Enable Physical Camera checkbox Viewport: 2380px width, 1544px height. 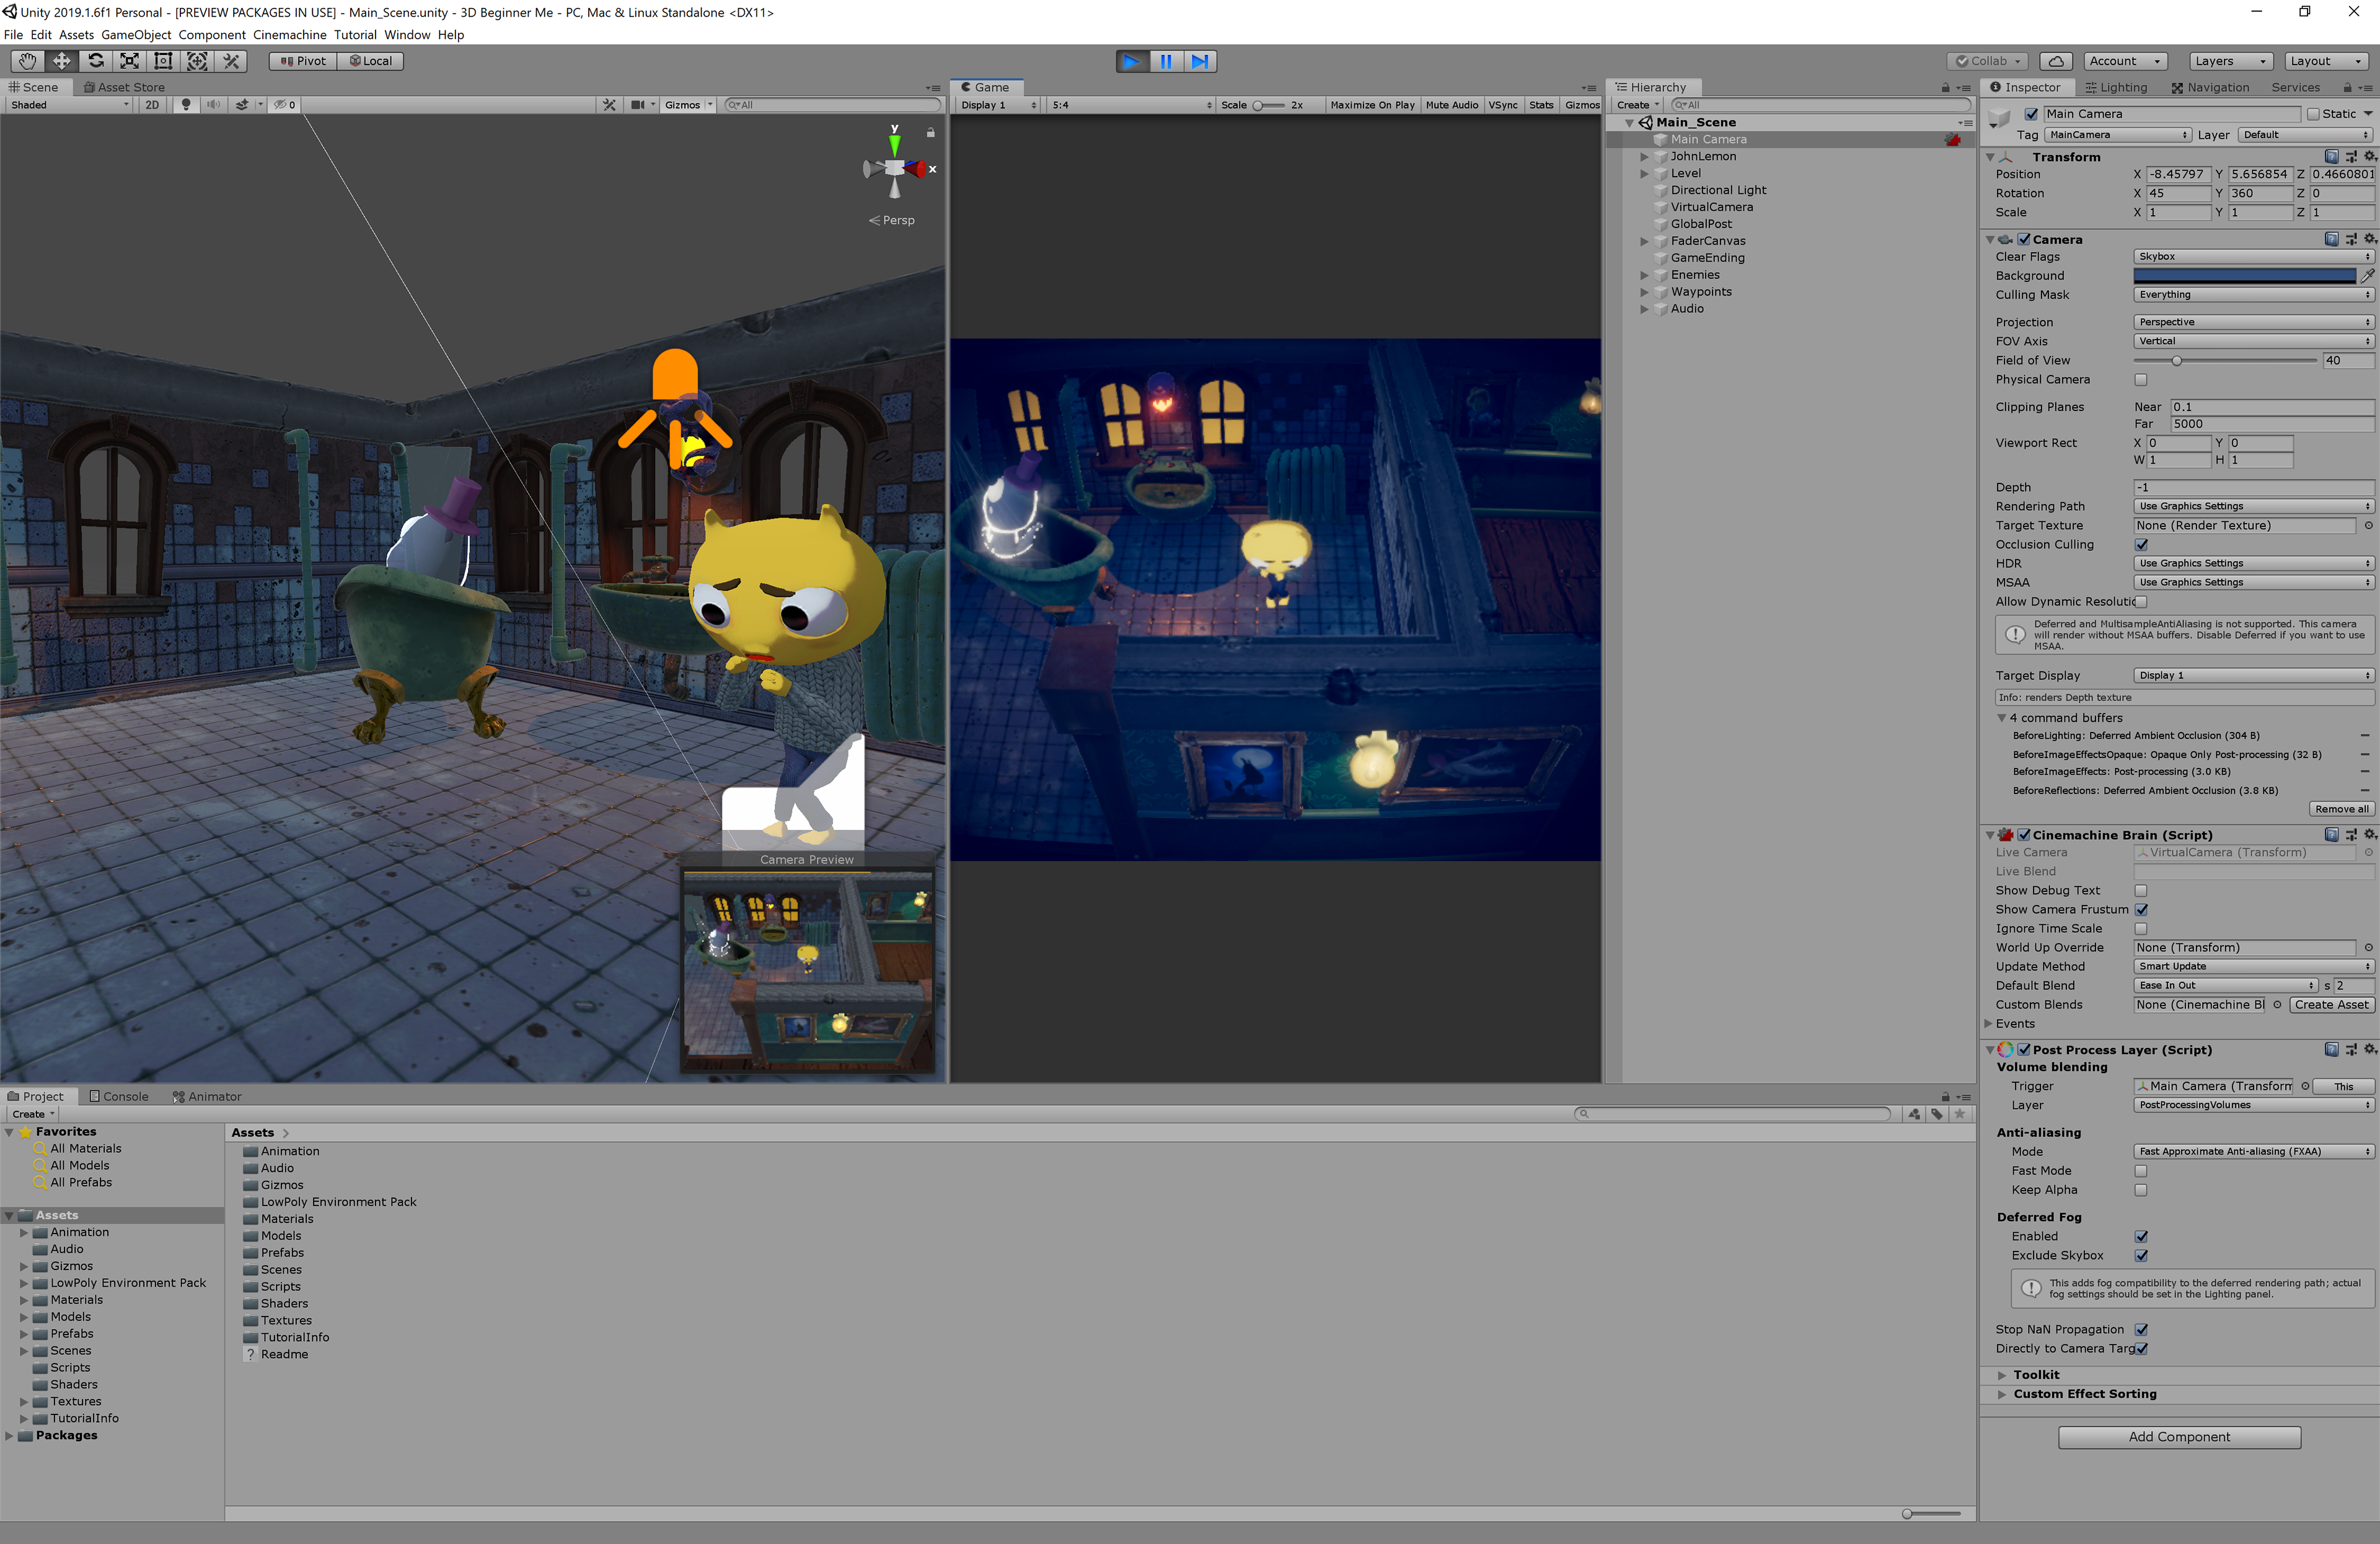pos(2141,380)
